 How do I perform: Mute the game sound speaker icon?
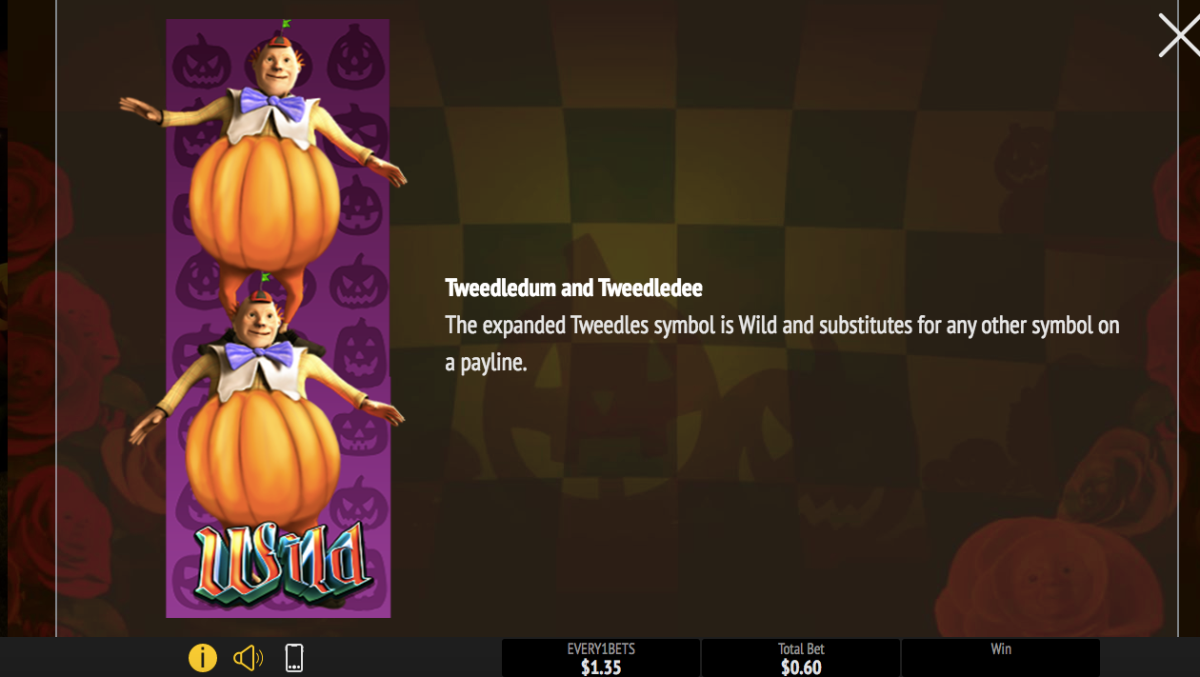click(x=248, y=657)
